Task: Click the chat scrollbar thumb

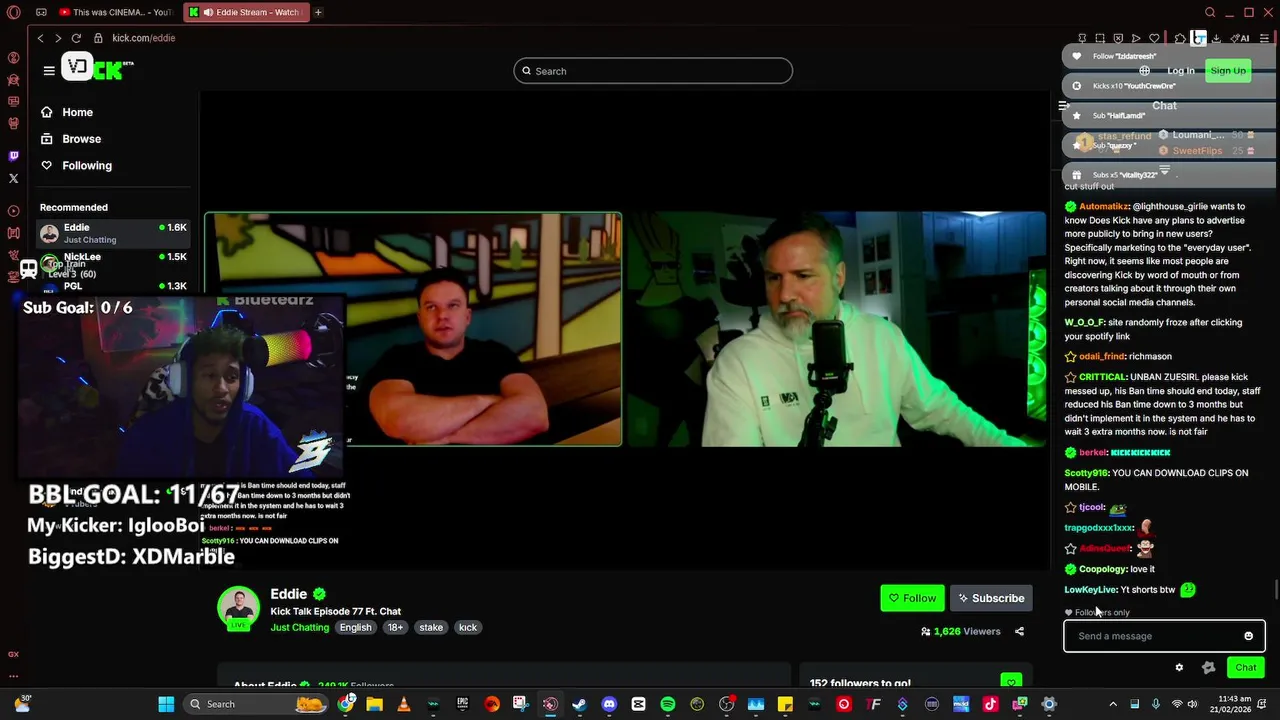Action: (1275, 590)
